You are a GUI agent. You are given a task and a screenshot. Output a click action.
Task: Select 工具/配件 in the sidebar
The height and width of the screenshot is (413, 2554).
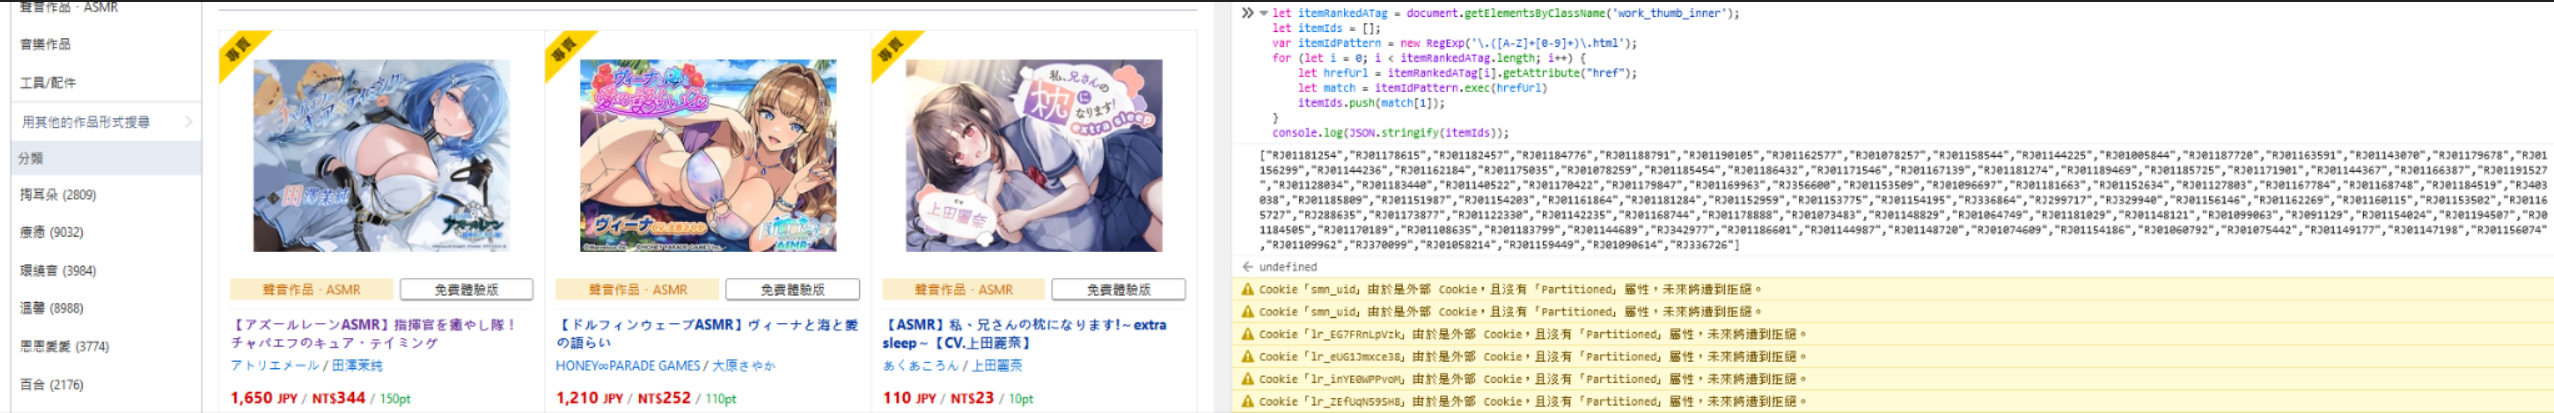click(48, 83)
